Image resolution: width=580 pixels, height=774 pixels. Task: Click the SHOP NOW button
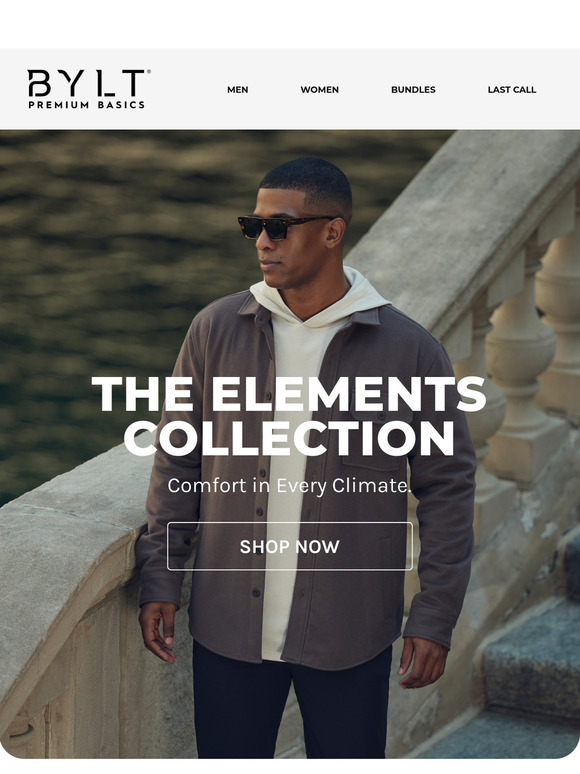(290, 546)
